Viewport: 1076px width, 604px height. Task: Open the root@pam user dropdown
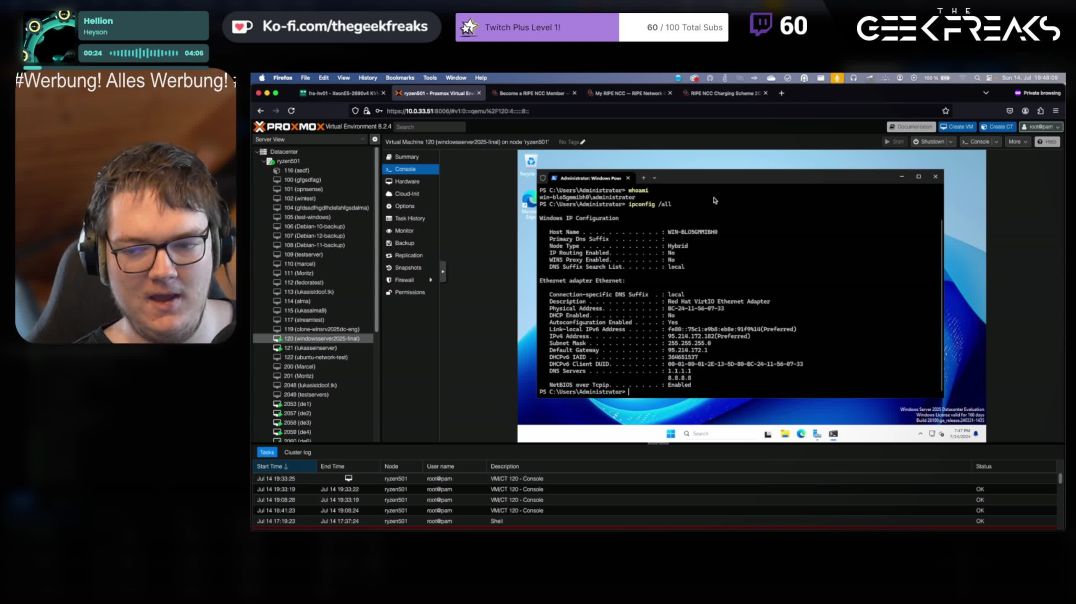[x=1041, y=127]
